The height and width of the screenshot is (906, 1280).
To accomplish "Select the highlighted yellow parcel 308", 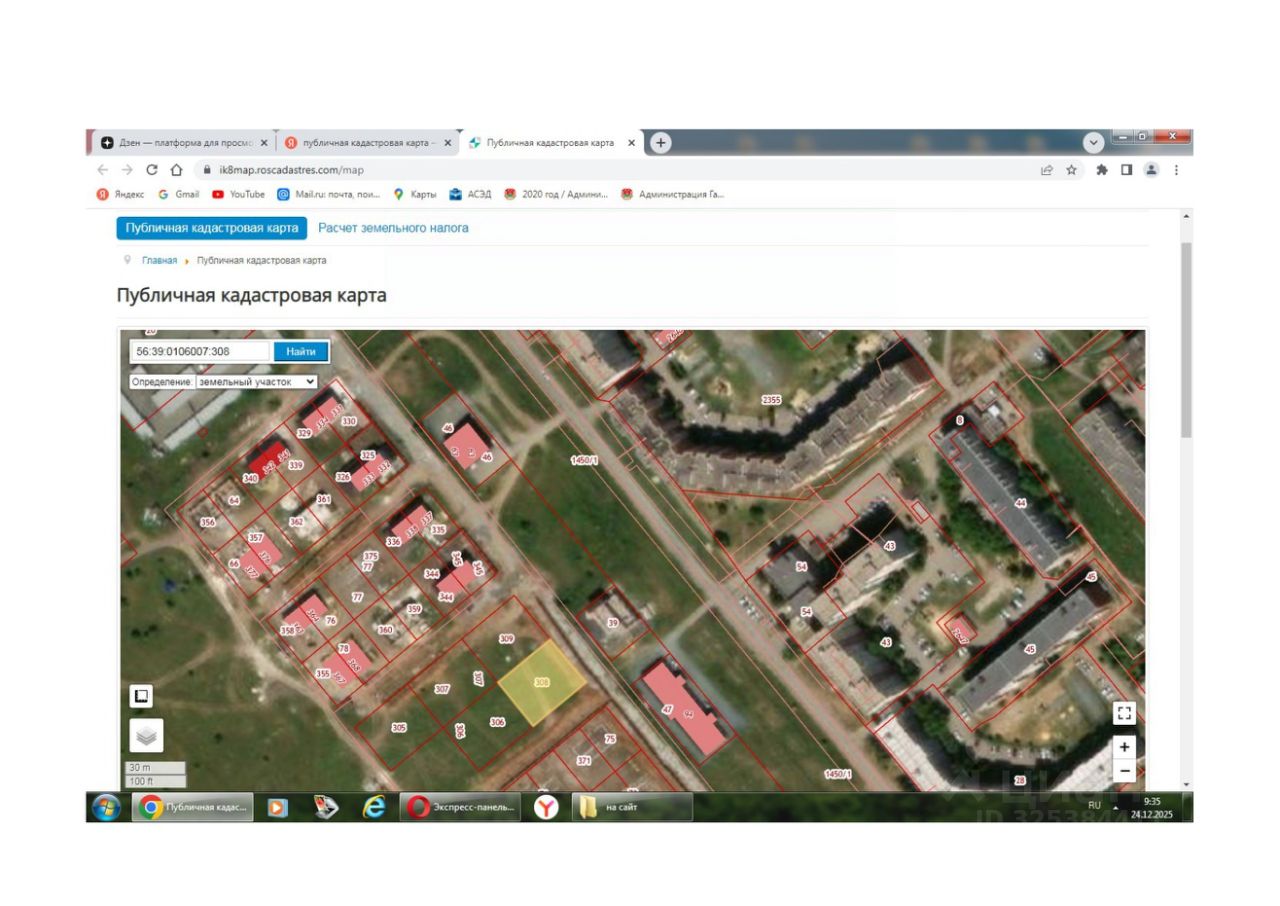I will click(x=542, y=684).
